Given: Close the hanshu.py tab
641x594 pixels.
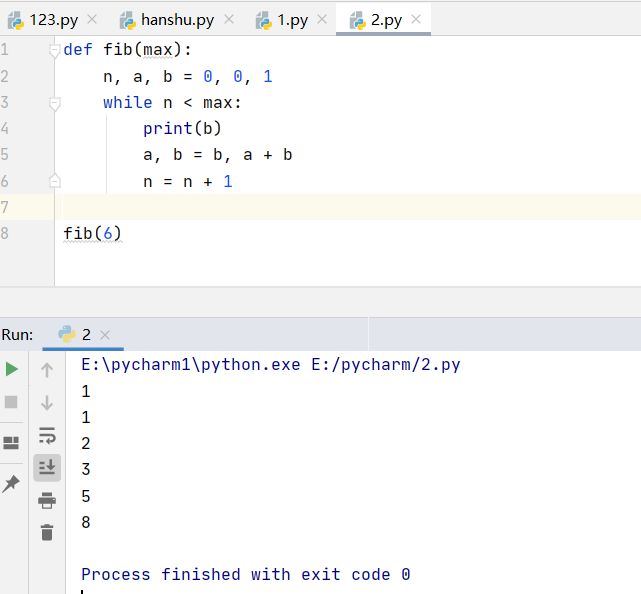Looking at the screenshot, I should pyautogui.click(x=229, y=19).
